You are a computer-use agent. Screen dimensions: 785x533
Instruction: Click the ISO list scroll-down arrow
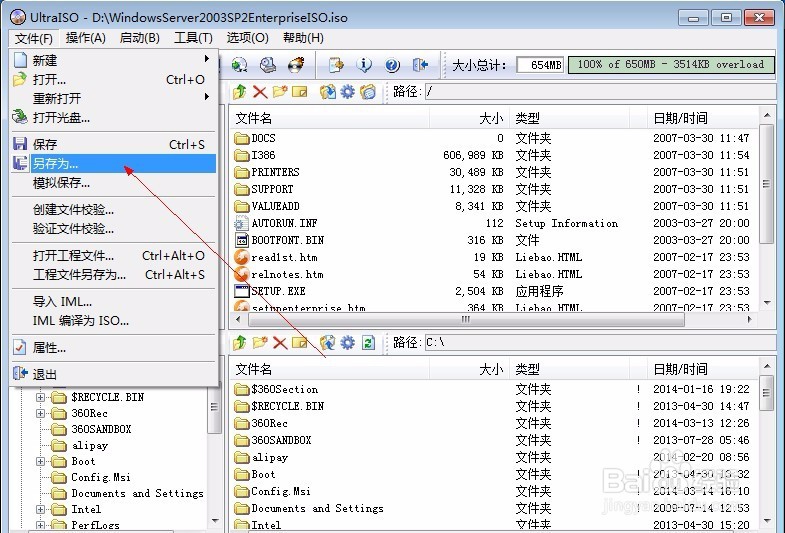(x=767, y=303)
